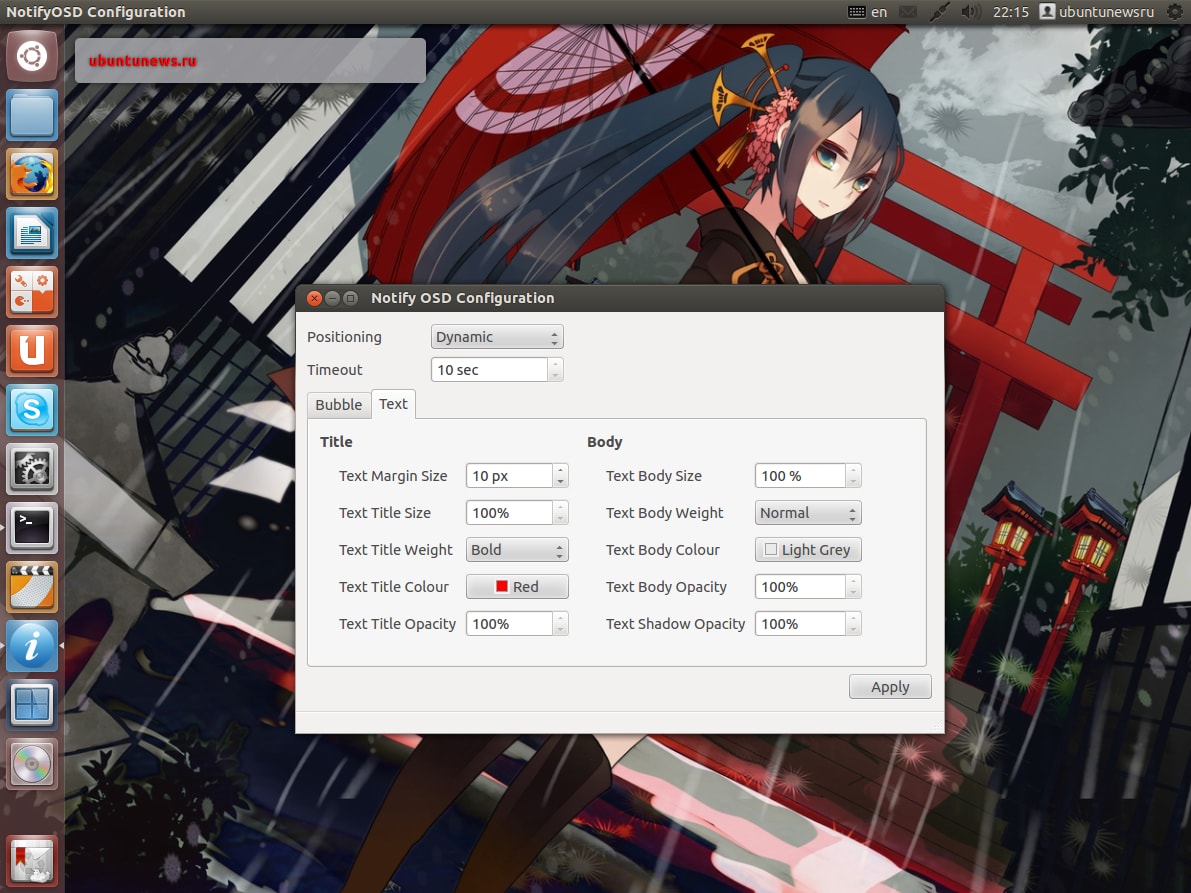The image size is (1191, 893).
Task: Open the Workspace Switcher
Action: point(32,705)
